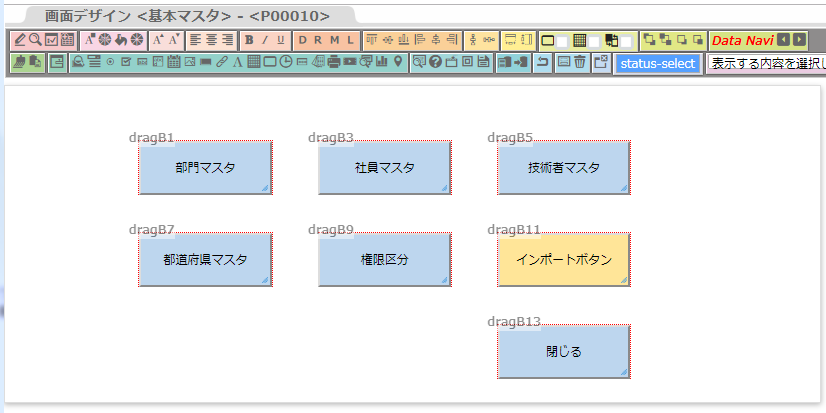Insert a map pin component
The height and width of the screenshot is (413, 826).
pyautogui.click(x=398, y=62)
